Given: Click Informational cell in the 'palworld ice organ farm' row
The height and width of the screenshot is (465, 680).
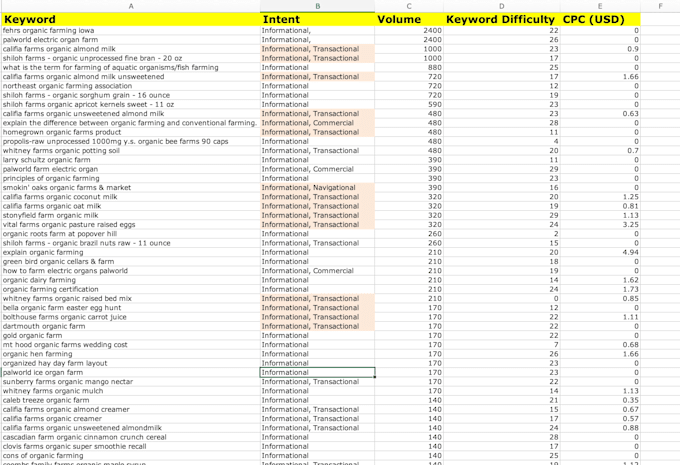Looking at the screenshot, I should (317, 373).
